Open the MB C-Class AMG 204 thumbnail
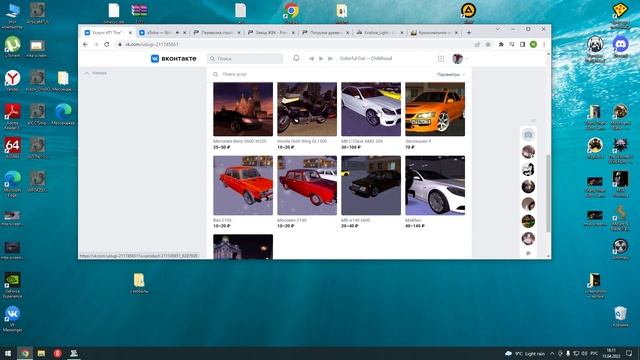This screenshot has width=640, height=360. (x=371, y=109)
